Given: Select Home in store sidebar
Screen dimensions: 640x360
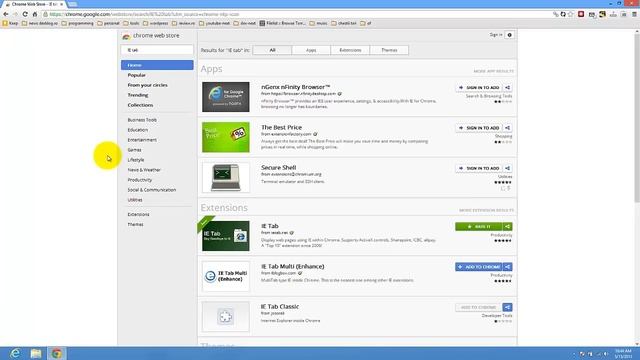Looking at the screenshot, I should (157, 65).
